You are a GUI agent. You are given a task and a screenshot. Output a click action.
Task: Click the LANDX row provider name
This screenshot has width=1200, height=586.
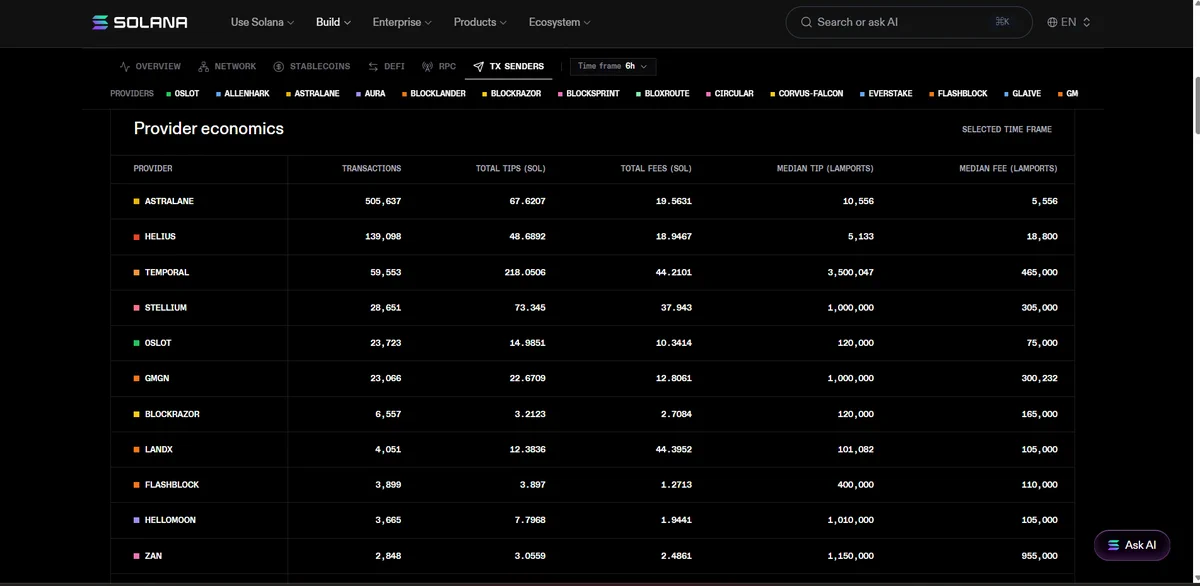coord(159,450)
